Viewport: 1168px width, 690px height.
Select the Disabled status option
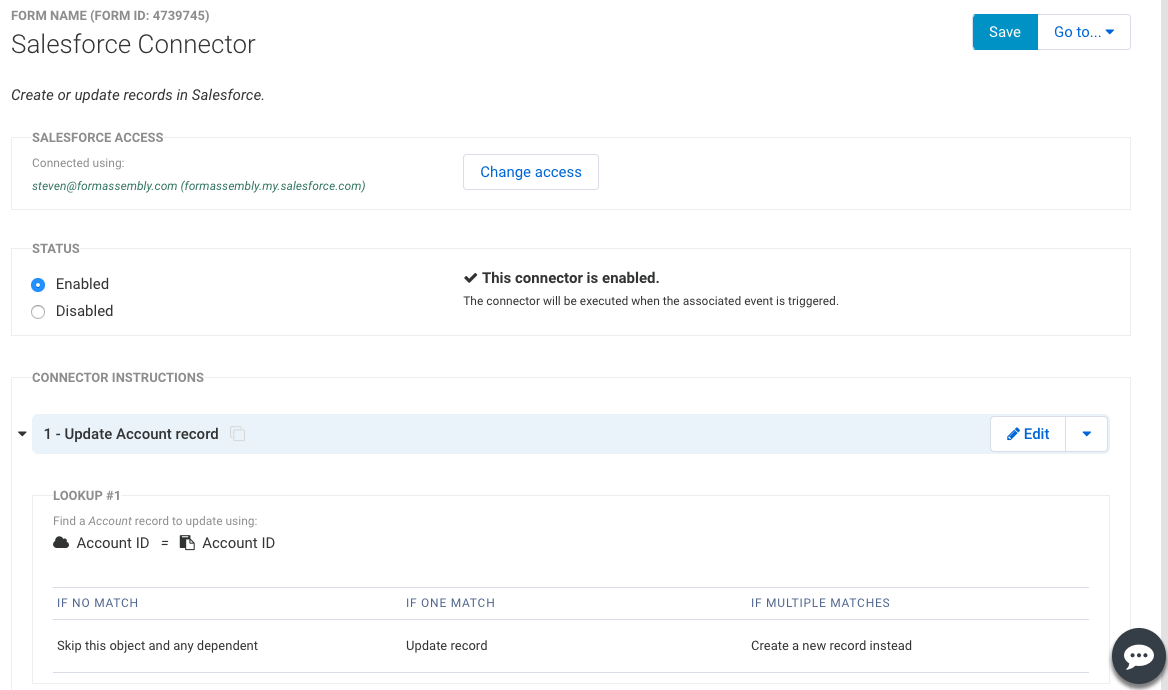(x=38, y=311)
